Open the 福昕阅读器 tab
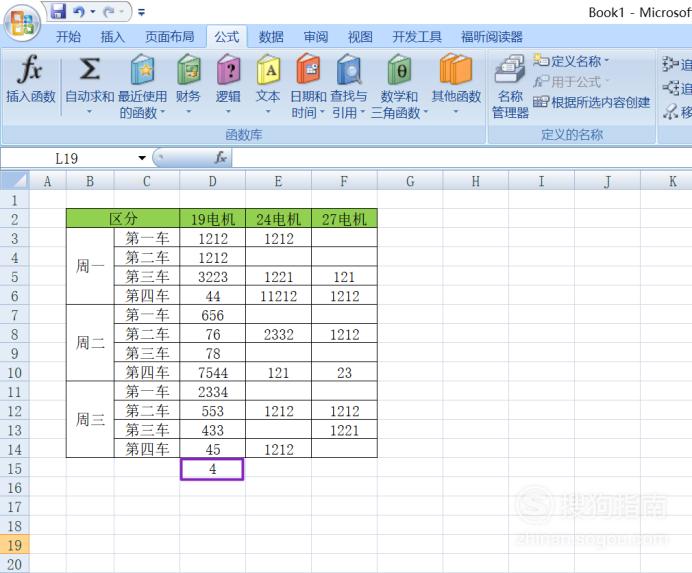This screenshot has height=573, width=692. [492, 37]
